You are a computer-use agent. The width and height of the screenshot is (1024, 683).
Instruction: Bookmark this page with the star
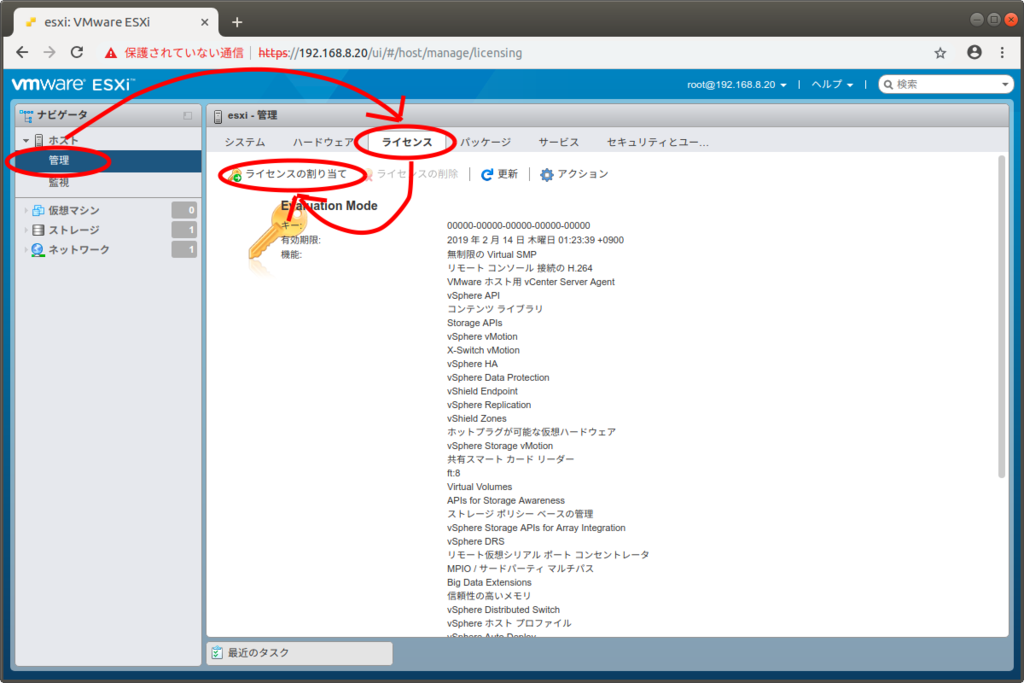click(940, 53)
